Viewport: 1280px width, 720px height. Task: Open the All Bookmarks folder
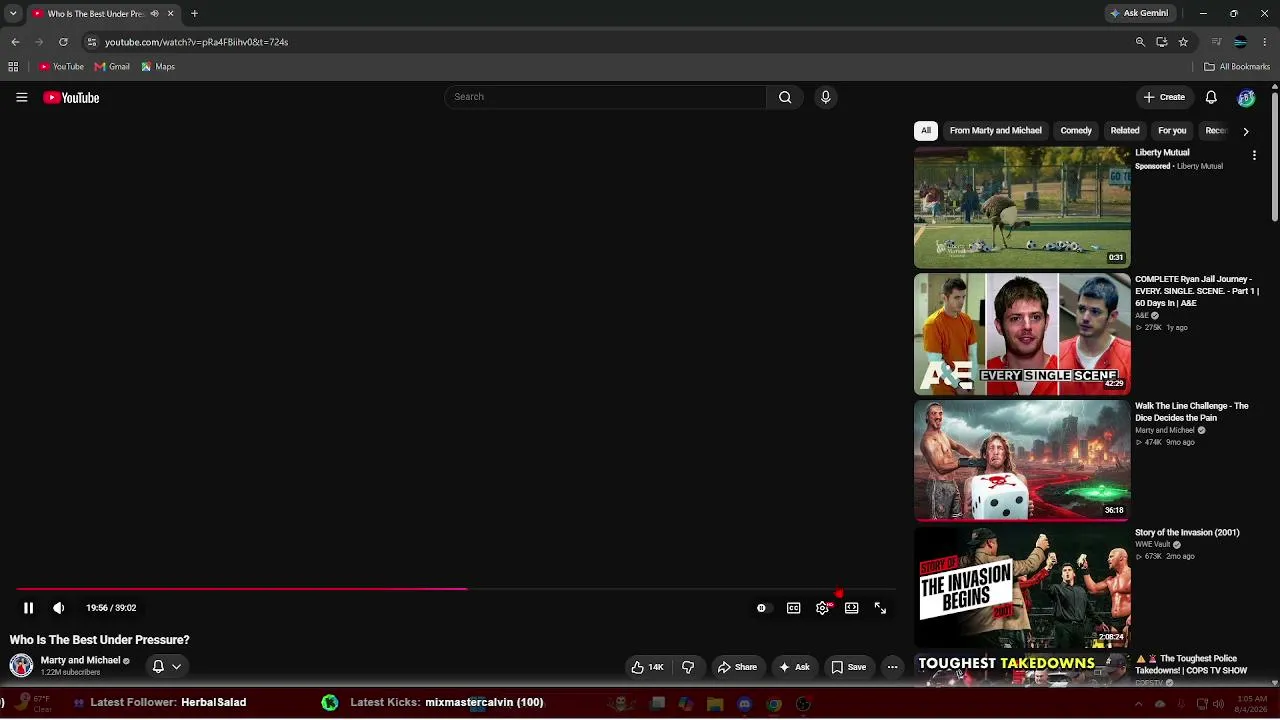1237,67
